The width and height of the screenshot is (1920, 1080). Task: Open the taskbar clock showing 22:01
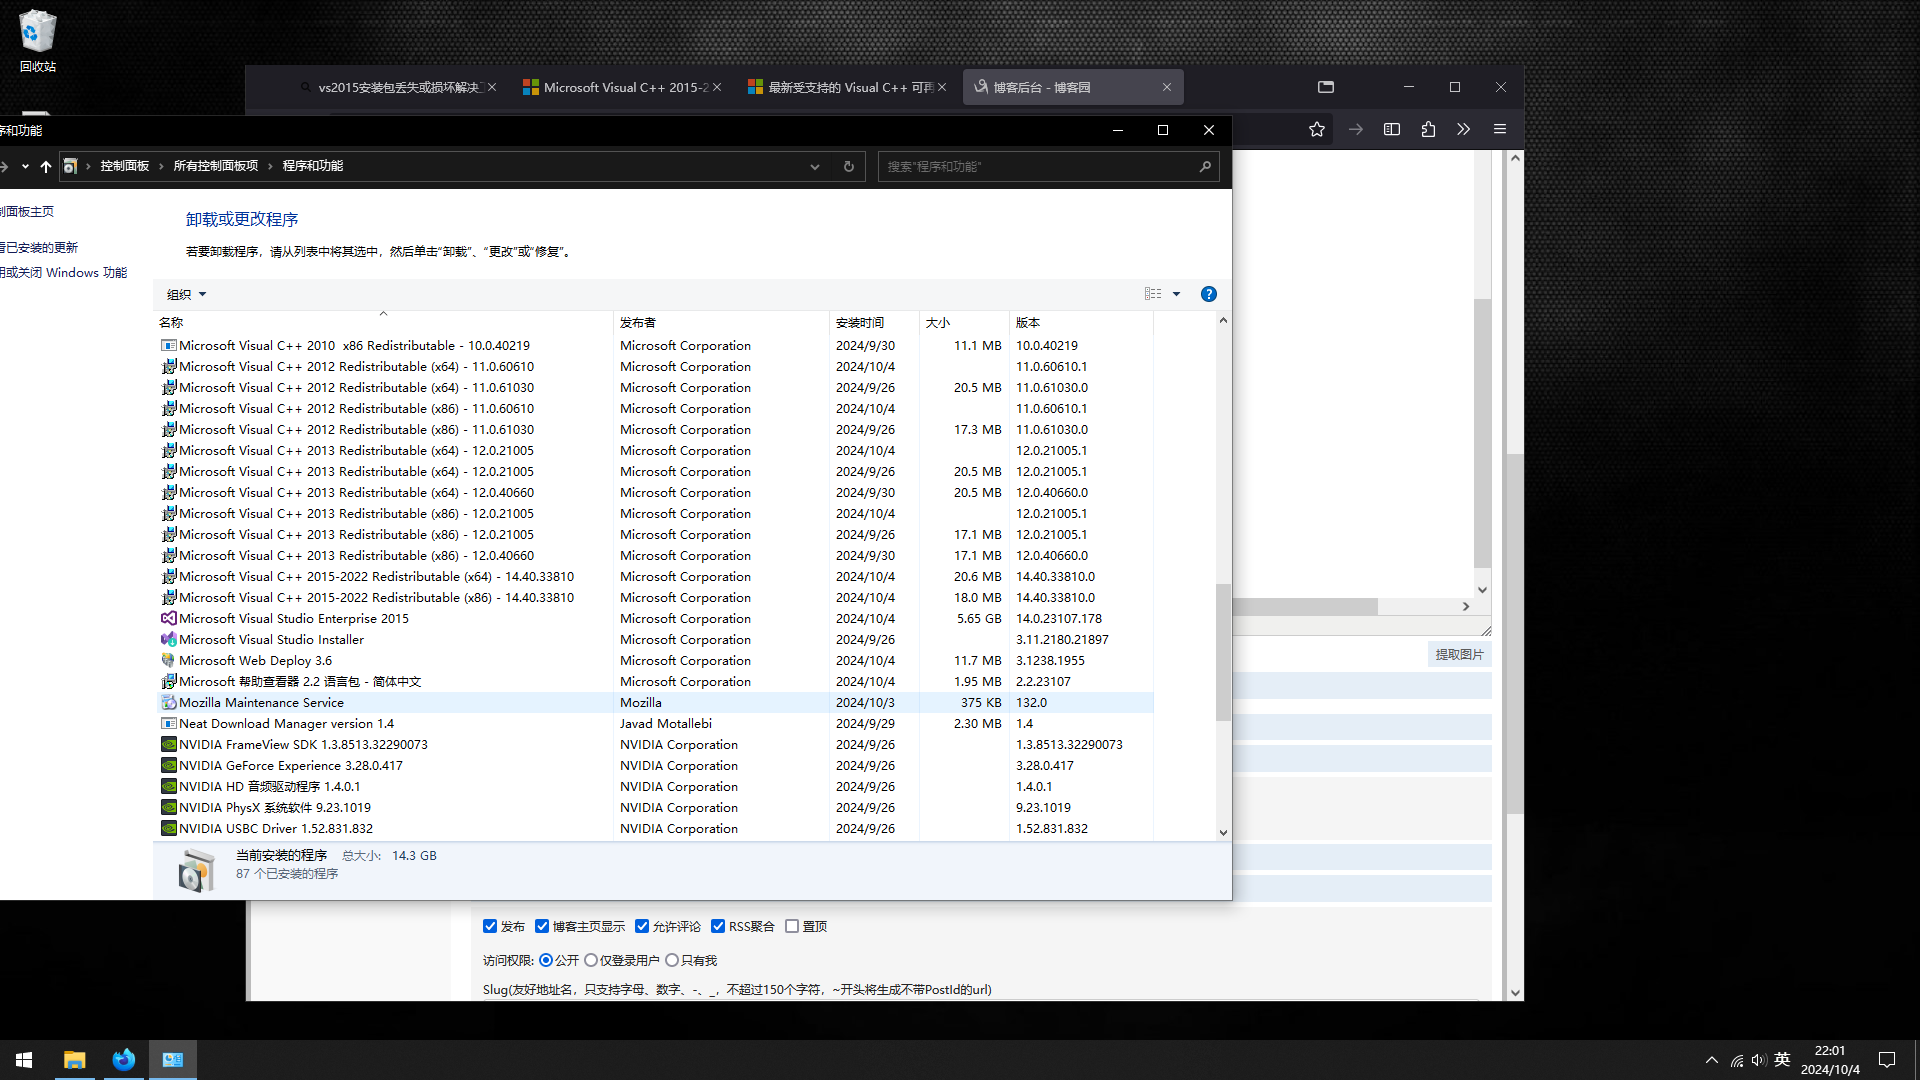(1830, 1060)
